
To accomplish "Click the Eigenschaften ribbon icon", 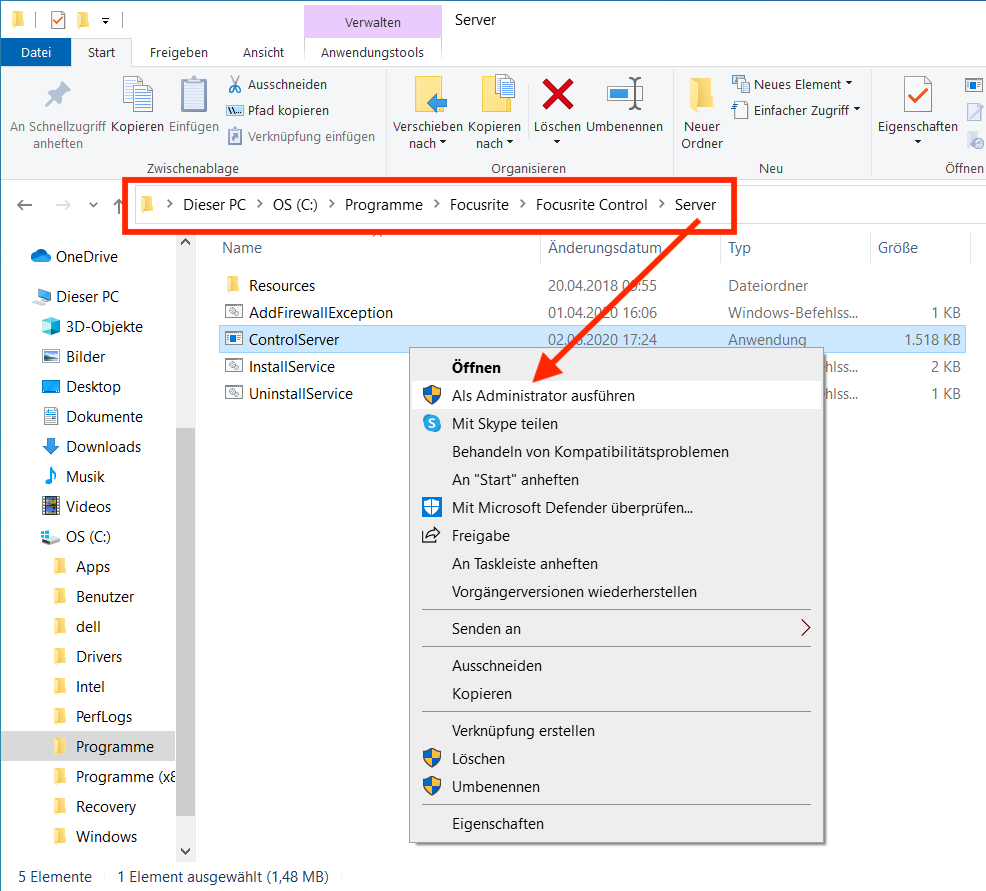I will tap(917, 97).
